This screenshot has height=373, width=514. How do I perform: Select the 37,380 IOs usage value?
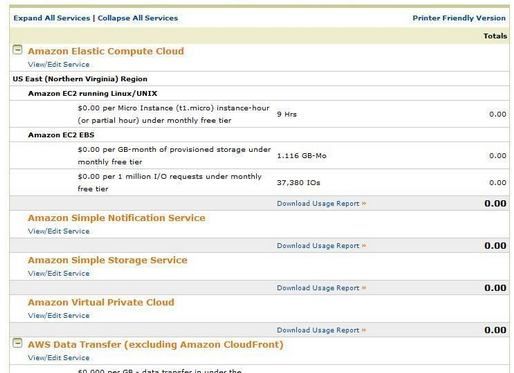pos(298,183)
